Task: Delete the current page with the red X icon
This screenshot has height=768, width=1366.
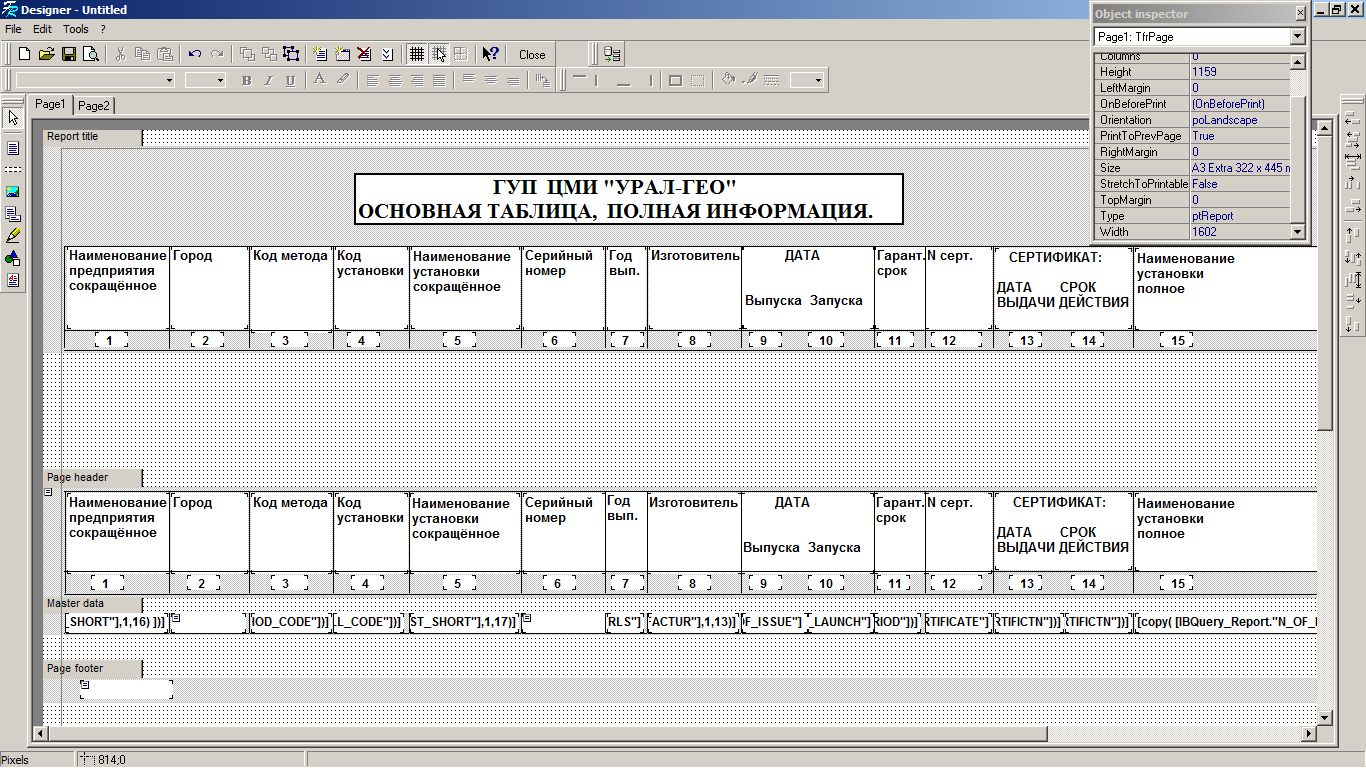Action: (x=365, y=54)
